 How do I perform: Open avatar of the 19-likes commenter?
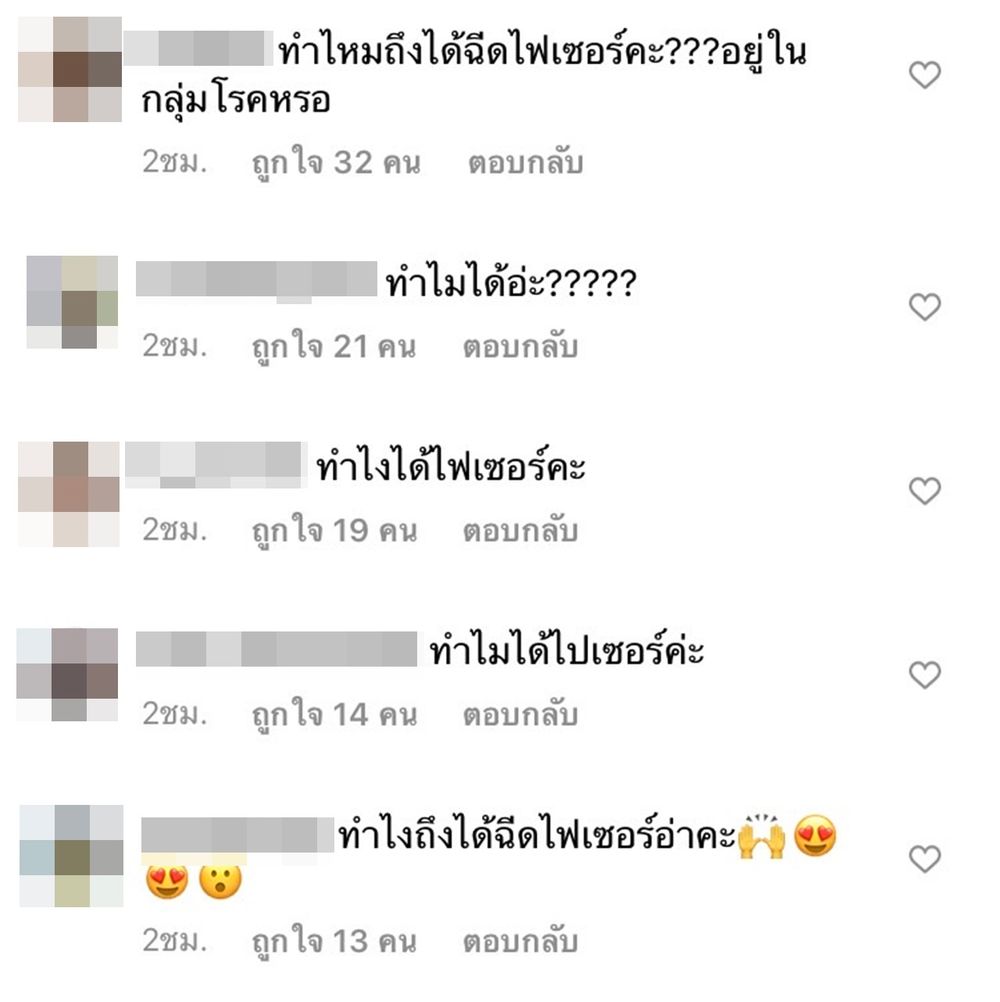[69, 494]
